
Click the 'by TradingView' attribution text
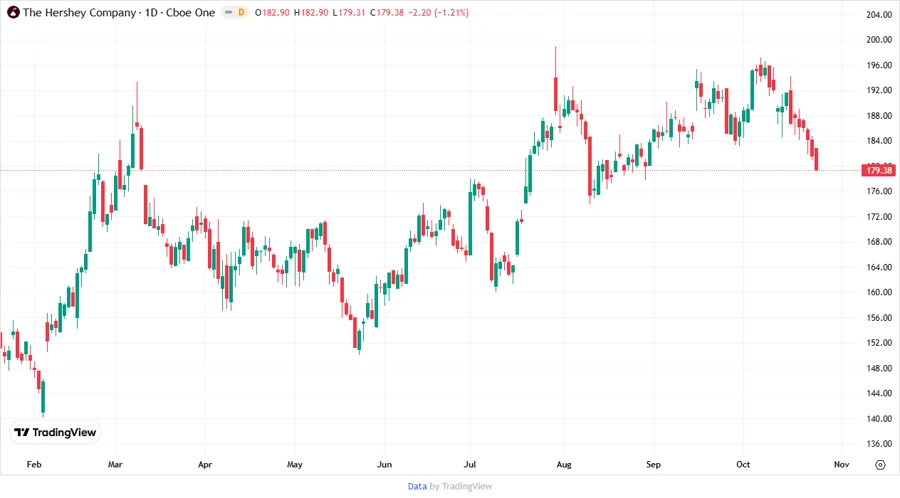click(x=461, y=486)
